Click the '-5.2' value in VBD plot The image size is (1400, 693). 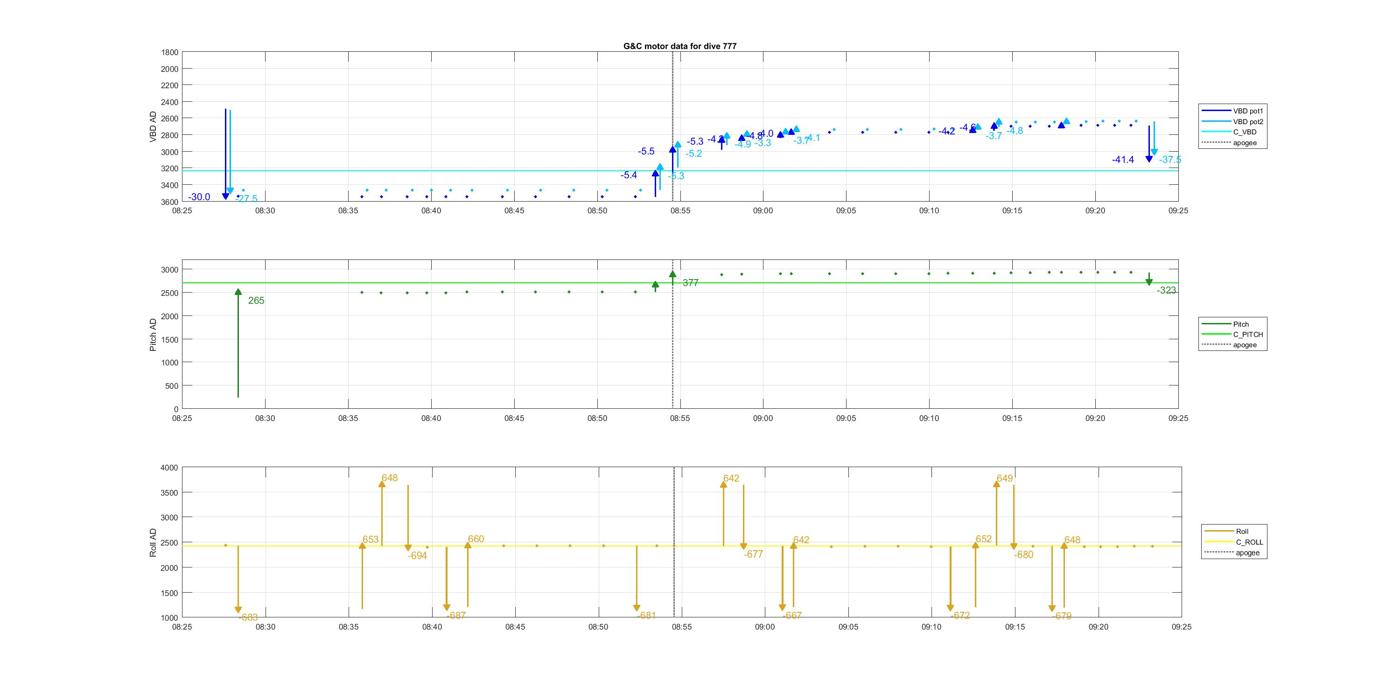[x=693, y=154]
